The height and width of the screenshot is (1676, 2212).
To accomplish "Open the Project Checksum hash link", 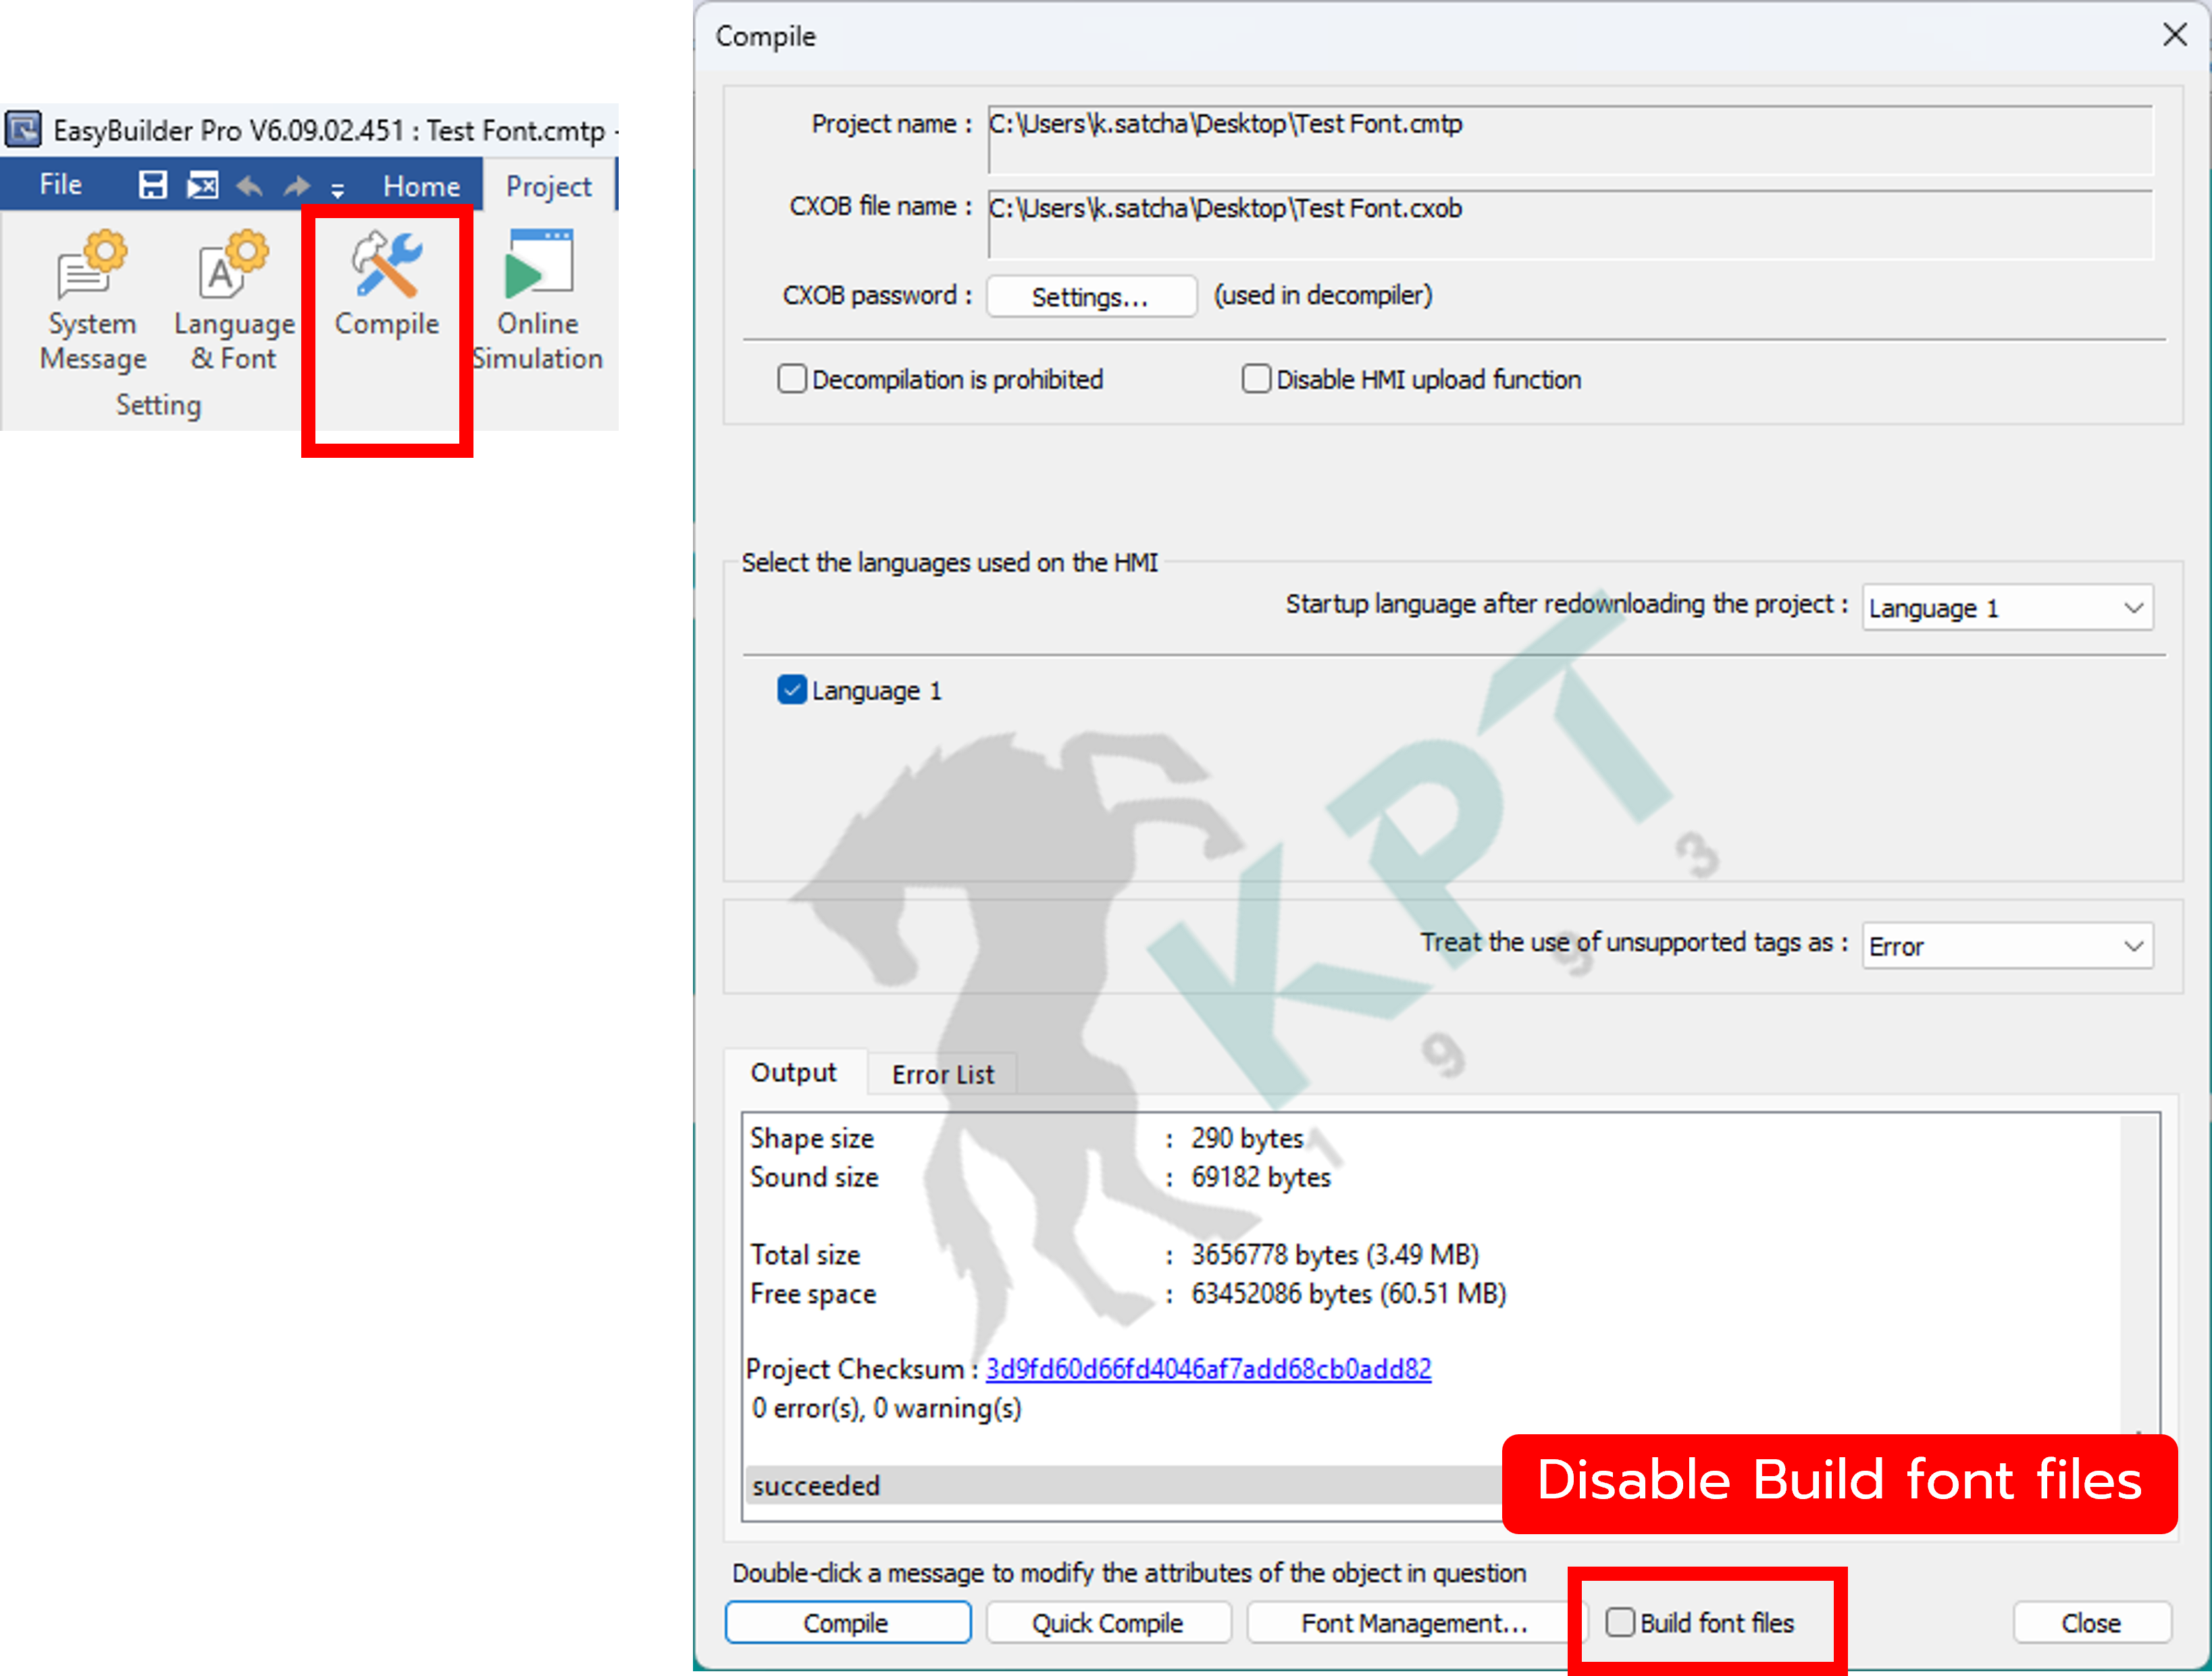I will (1208, 1369).
